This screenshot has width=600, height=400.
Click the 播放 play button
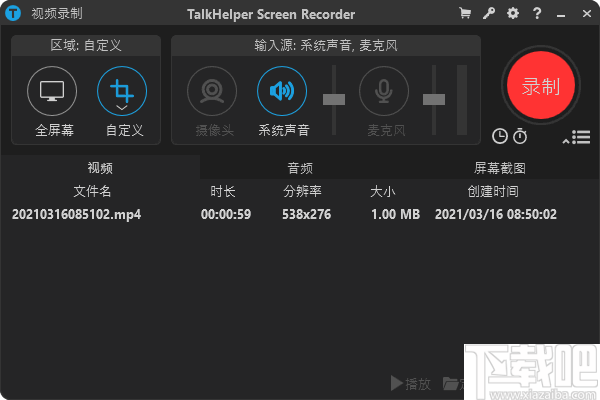411,383
